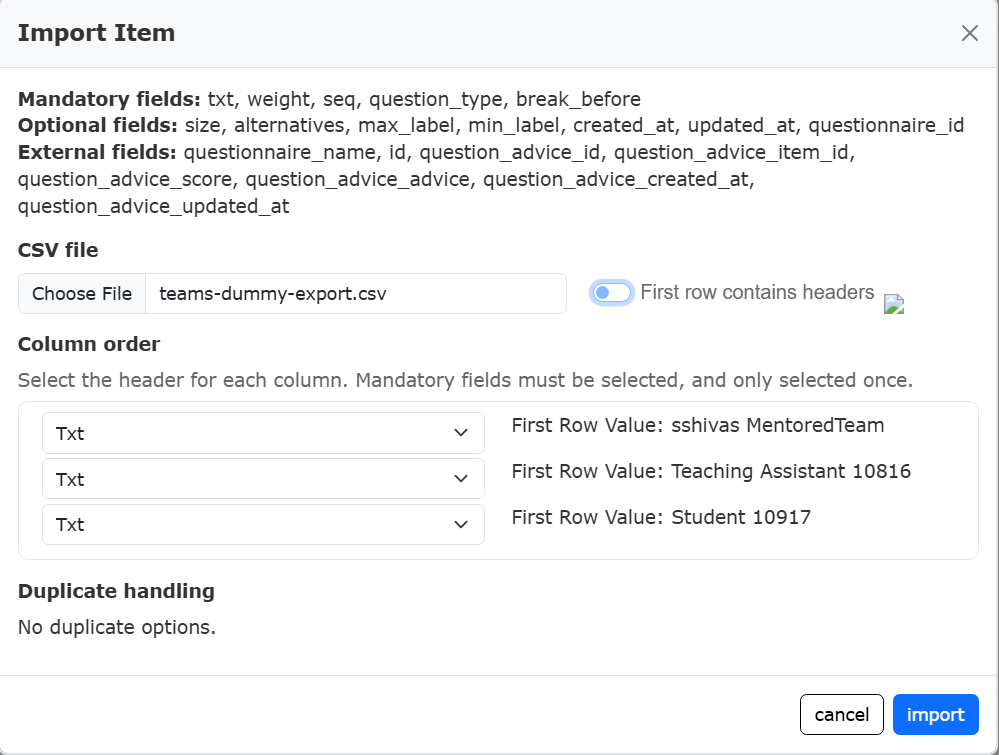
Task: Click the "First Row Value: Student 10917" text
Action: coord(661,517)
